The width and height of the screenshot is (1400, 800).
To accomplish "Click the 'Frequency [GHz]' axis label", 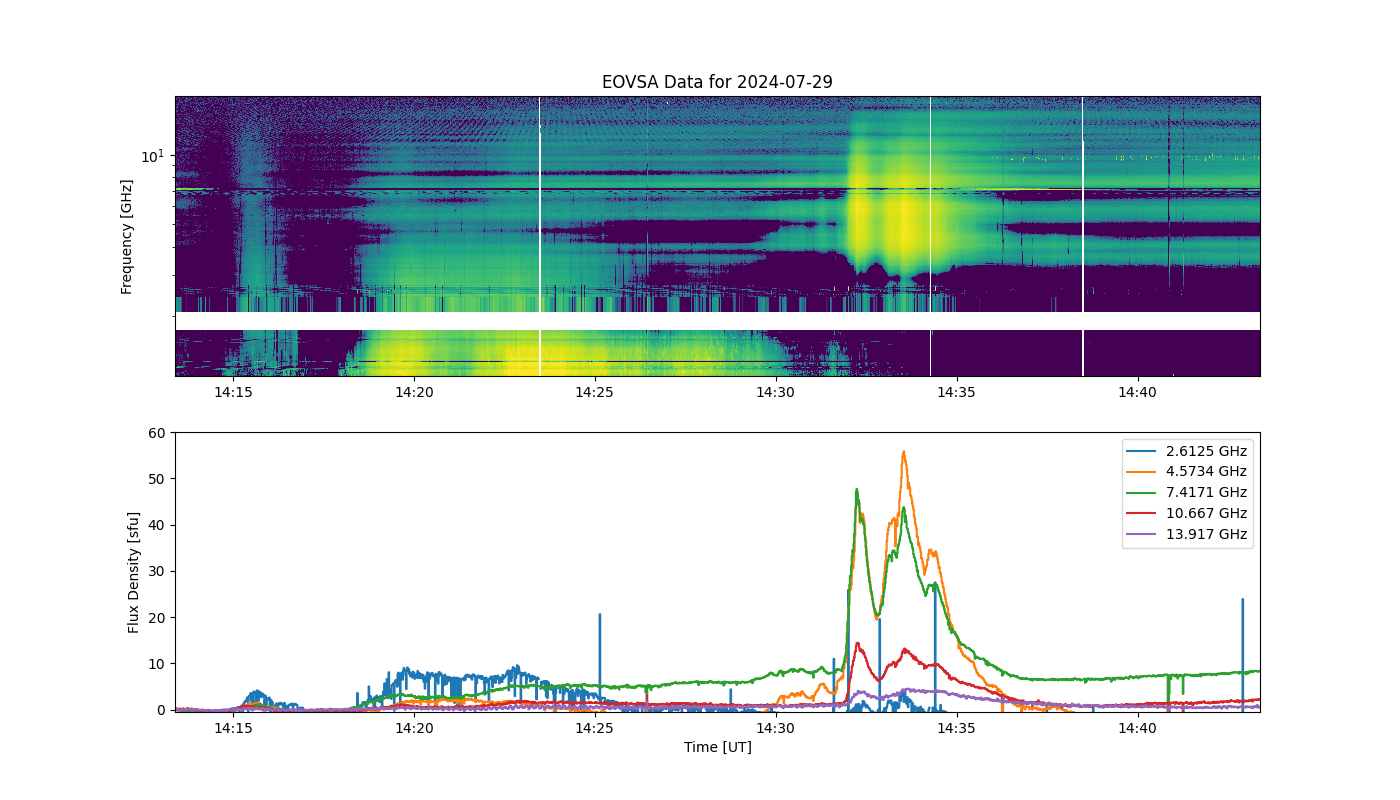I will tap(127, 236).
